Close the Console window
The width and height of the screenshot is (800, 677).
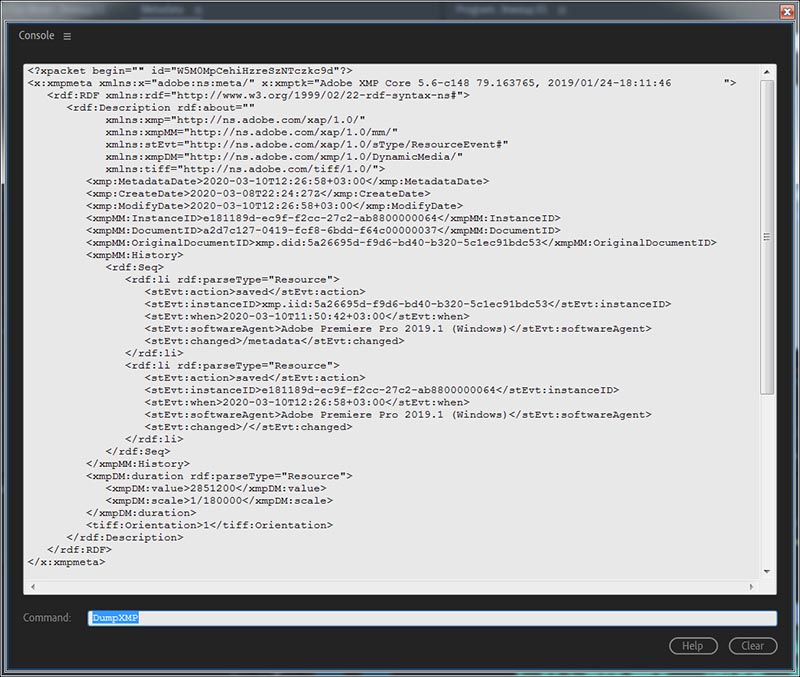pos(787,12)
